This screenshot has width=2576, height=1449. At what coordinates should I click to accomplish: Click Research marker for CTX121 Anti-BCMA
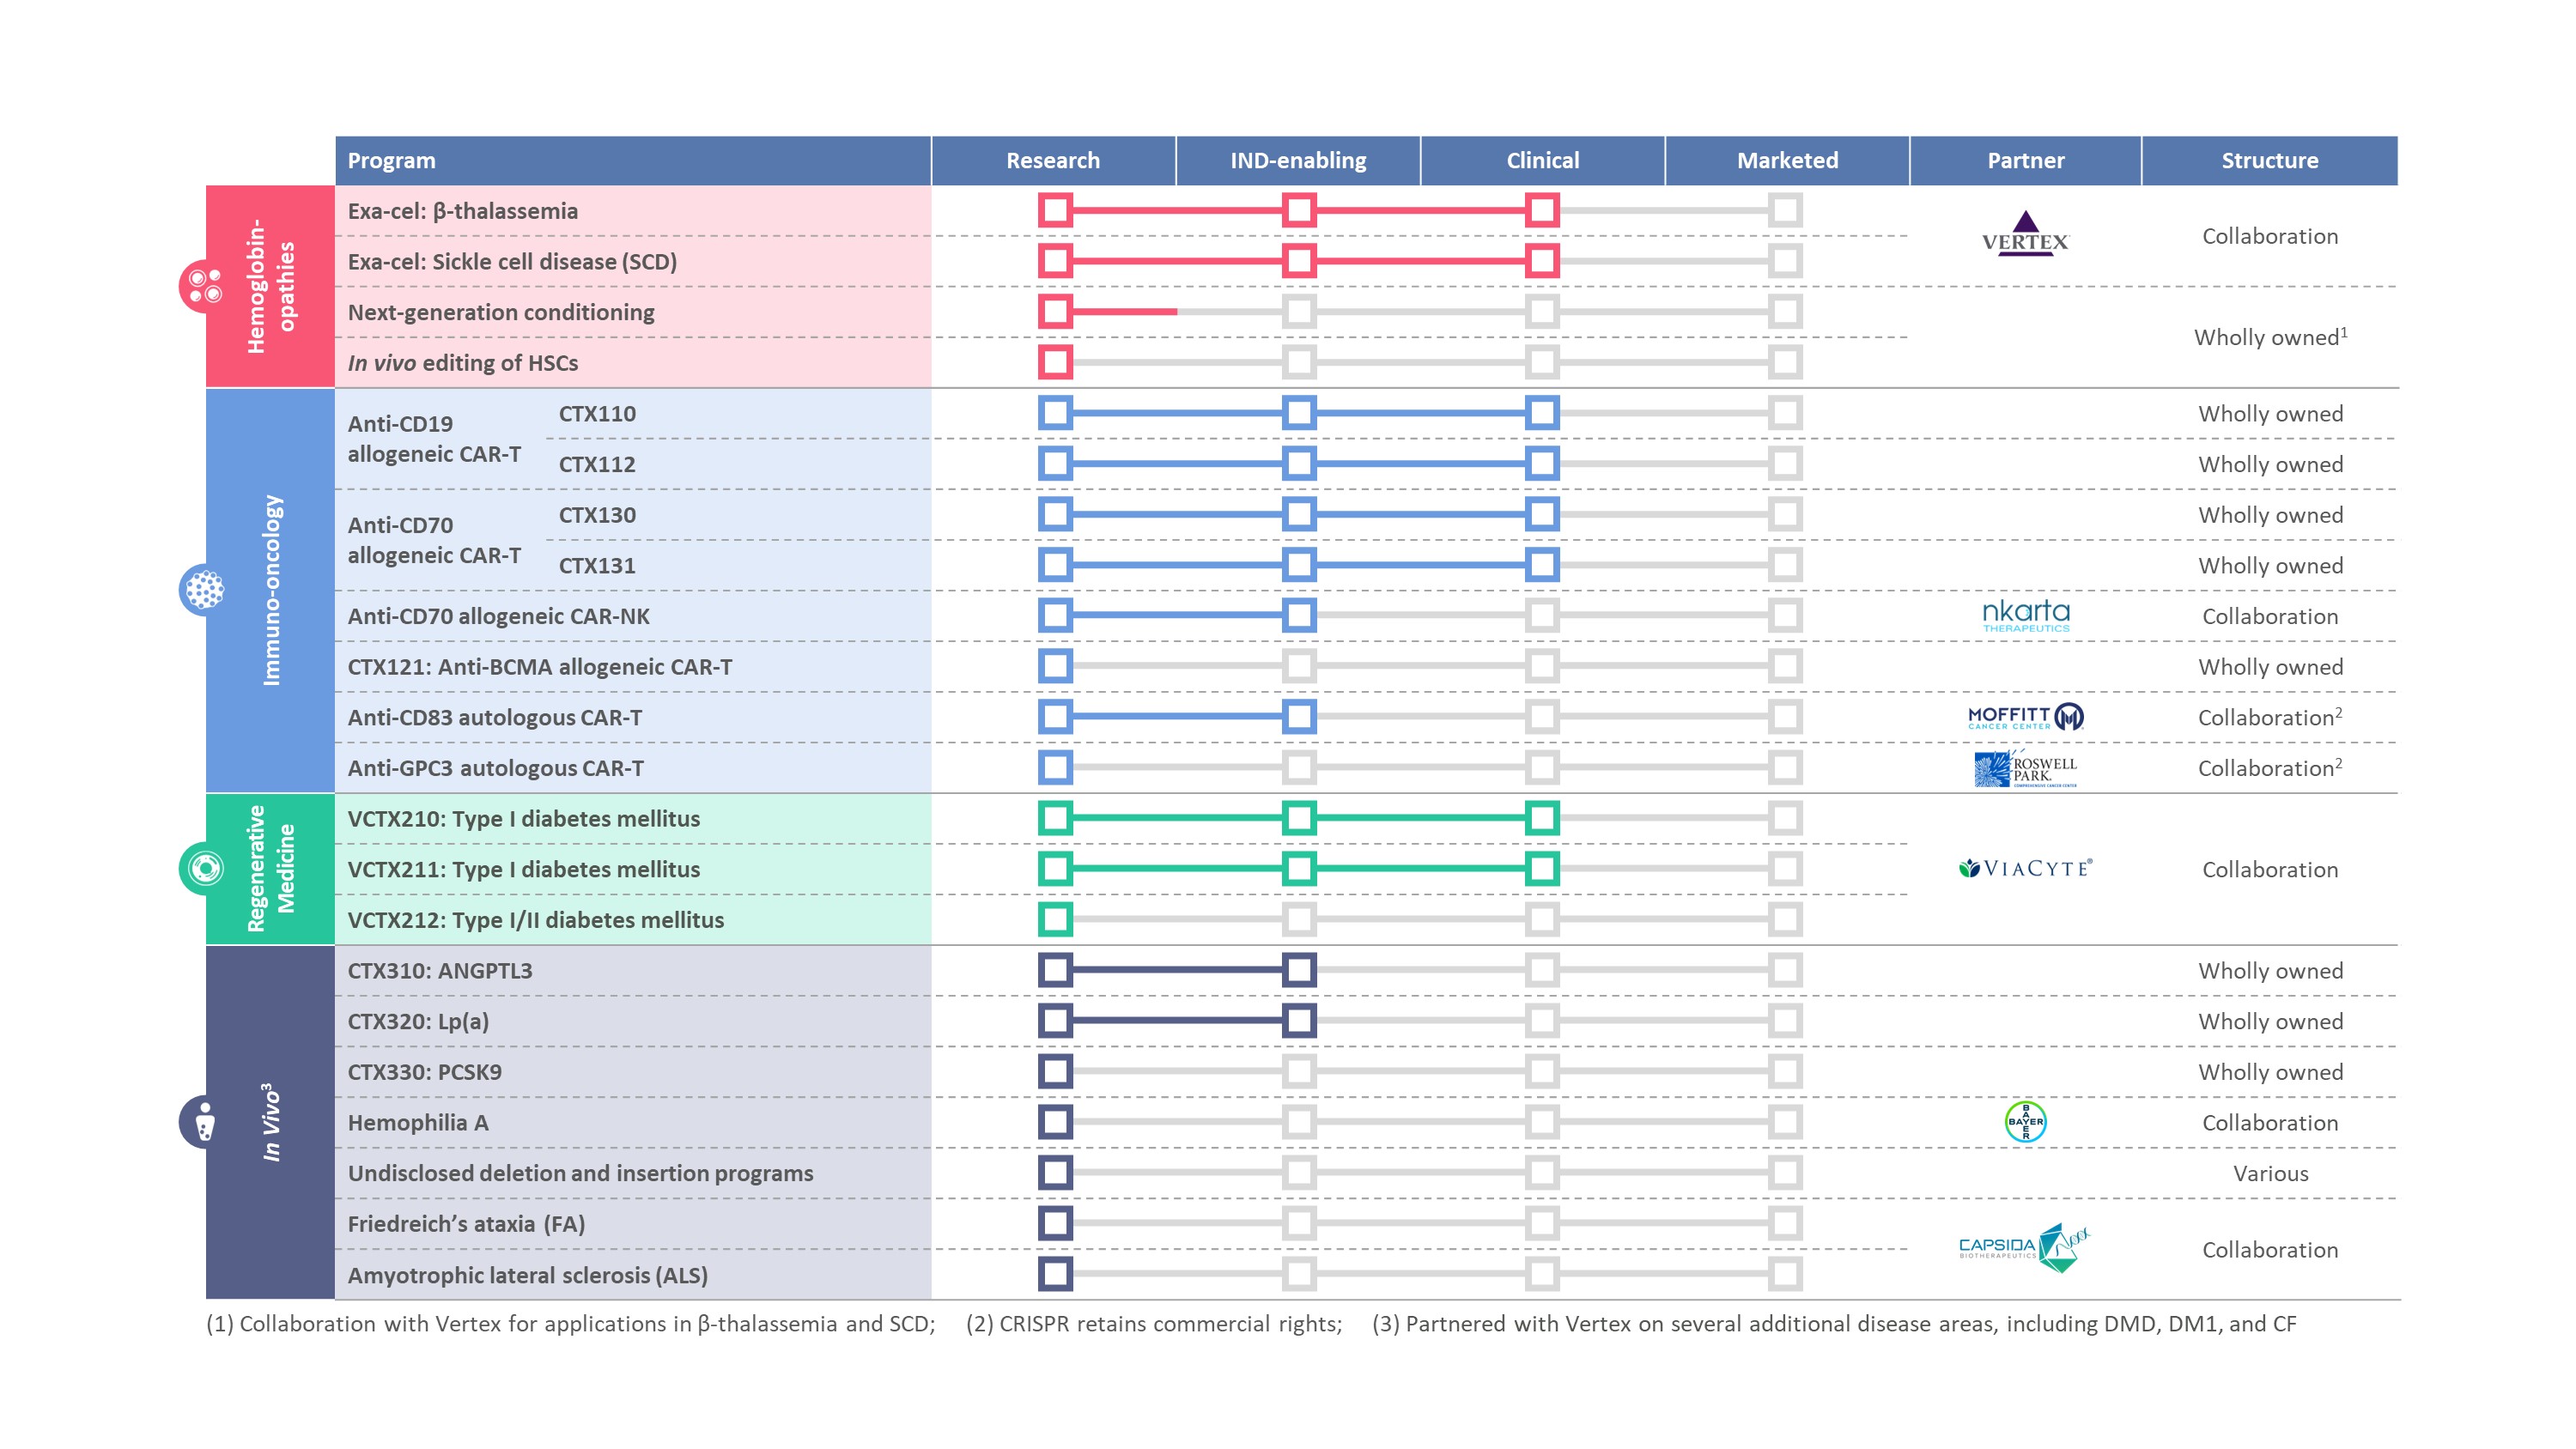click(x=1055, y=666)
